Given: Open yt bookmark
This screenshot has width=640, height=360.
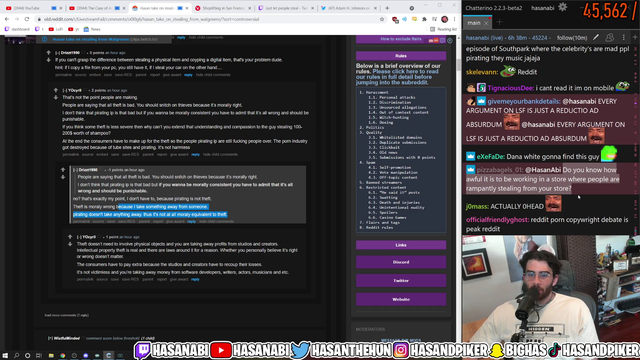Looking at the screenshot, I should [73, 29].
